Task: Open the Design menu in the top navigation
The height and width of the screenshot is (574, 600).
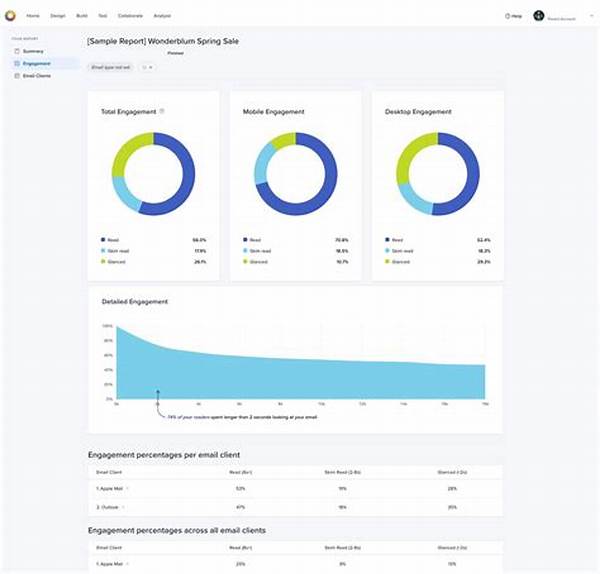Action: pyautogui.click(x=58, y=16)
